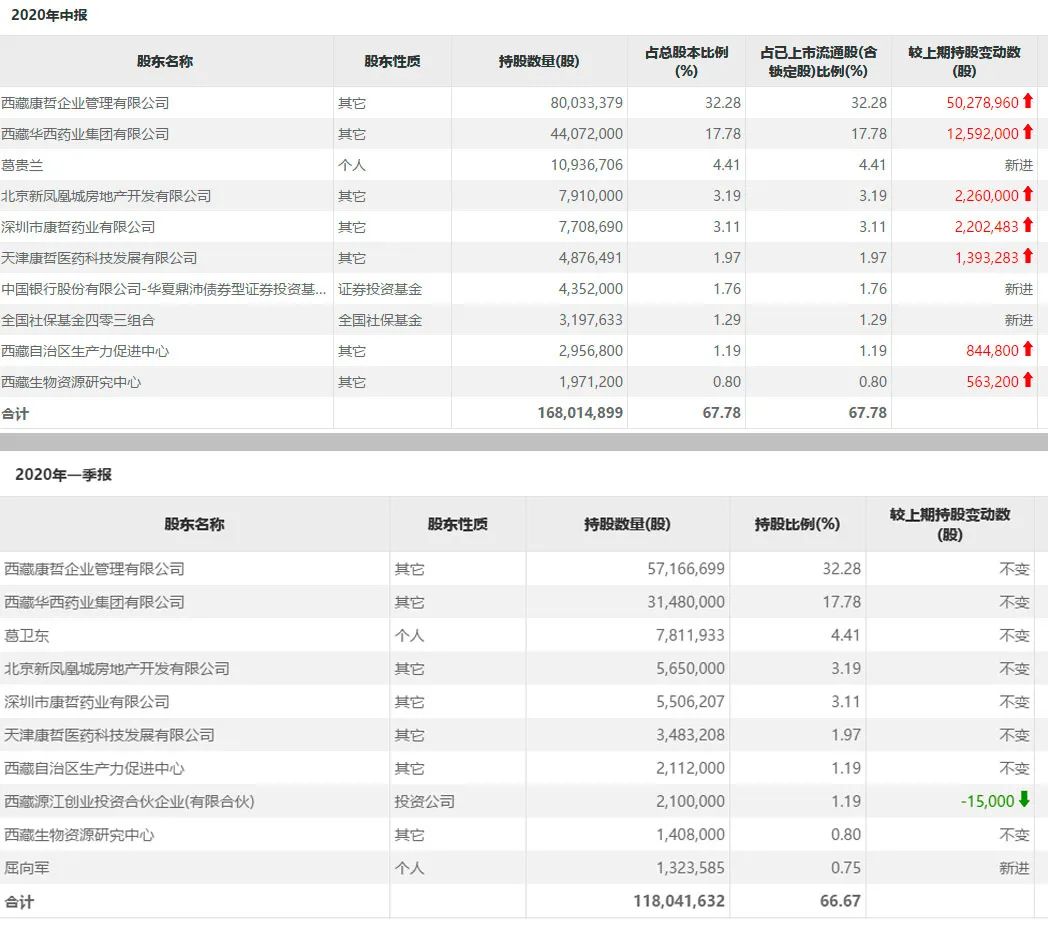Click holding value 1,323,585
Screen dimensions: 1048x928
coord(690,868)
